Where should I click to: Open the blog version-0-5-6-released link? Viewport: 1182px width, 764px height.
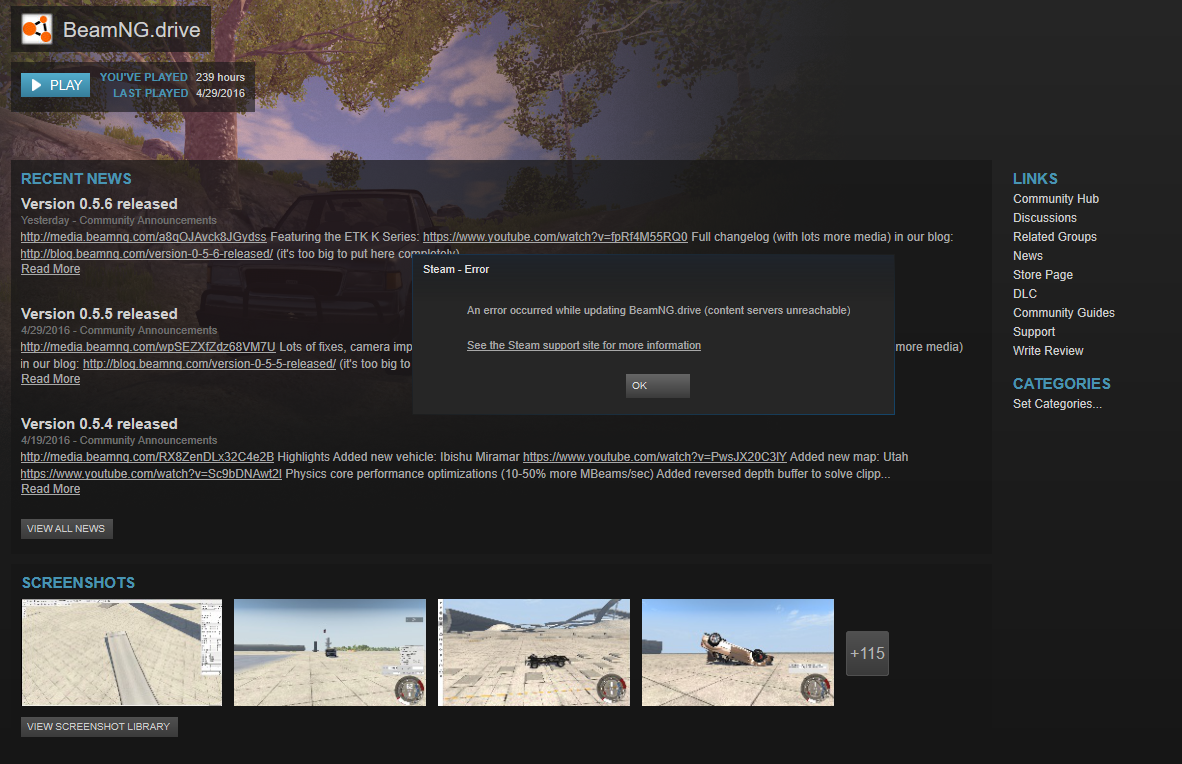pos(146,254)
